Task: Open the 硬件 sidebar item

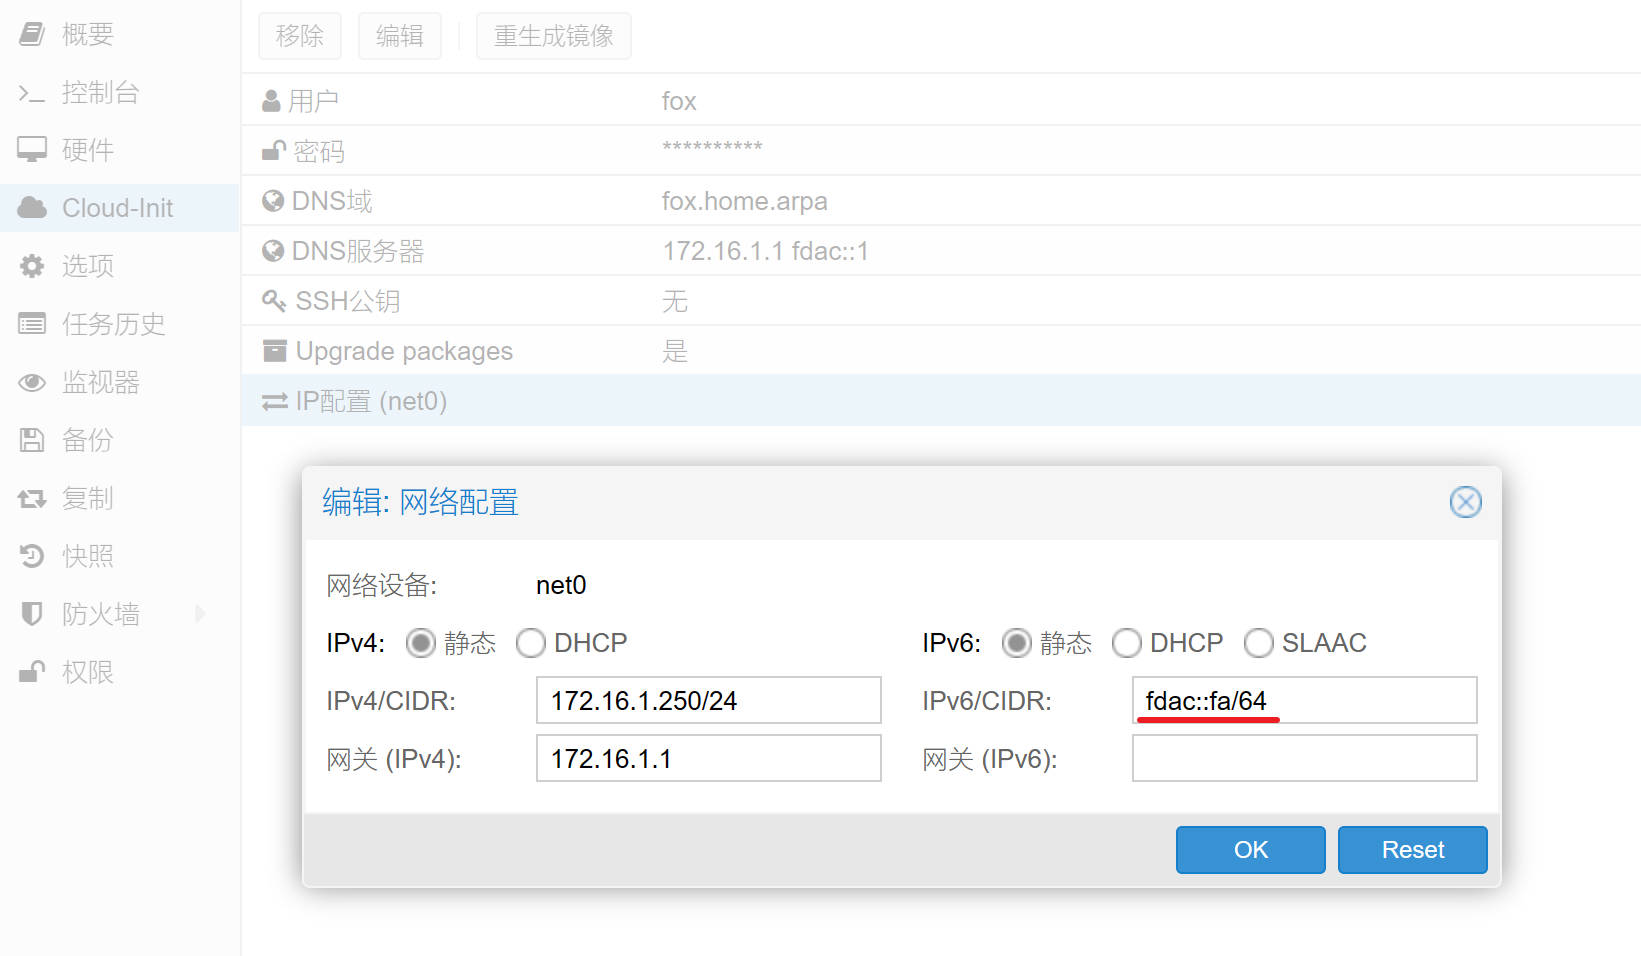Action: pos(120,150)
